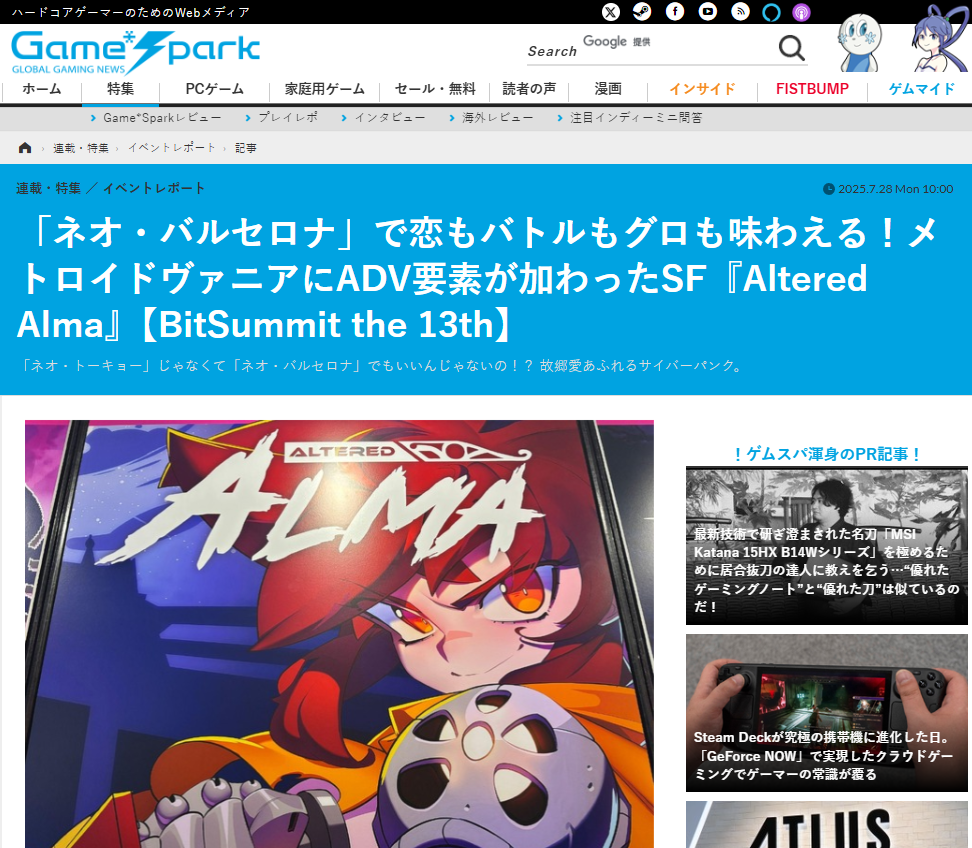Go to インタビュー submenu link

[x=389, y=118]
